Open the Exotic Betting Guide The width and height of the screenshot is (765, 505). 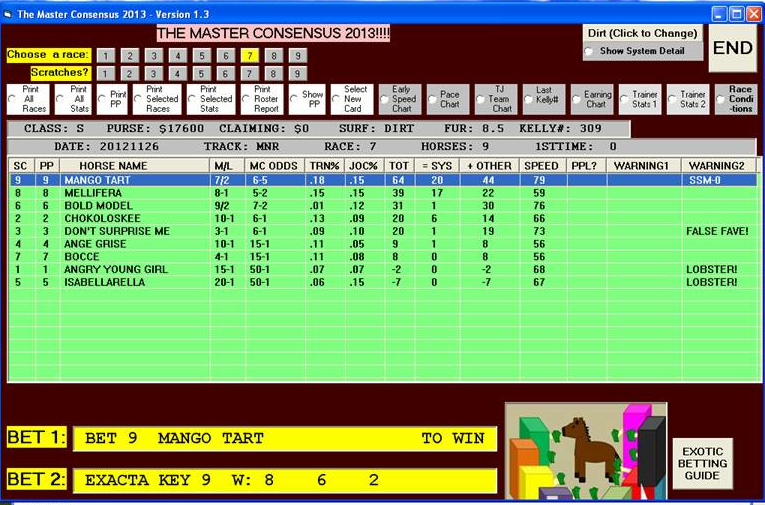coord(701,461)
